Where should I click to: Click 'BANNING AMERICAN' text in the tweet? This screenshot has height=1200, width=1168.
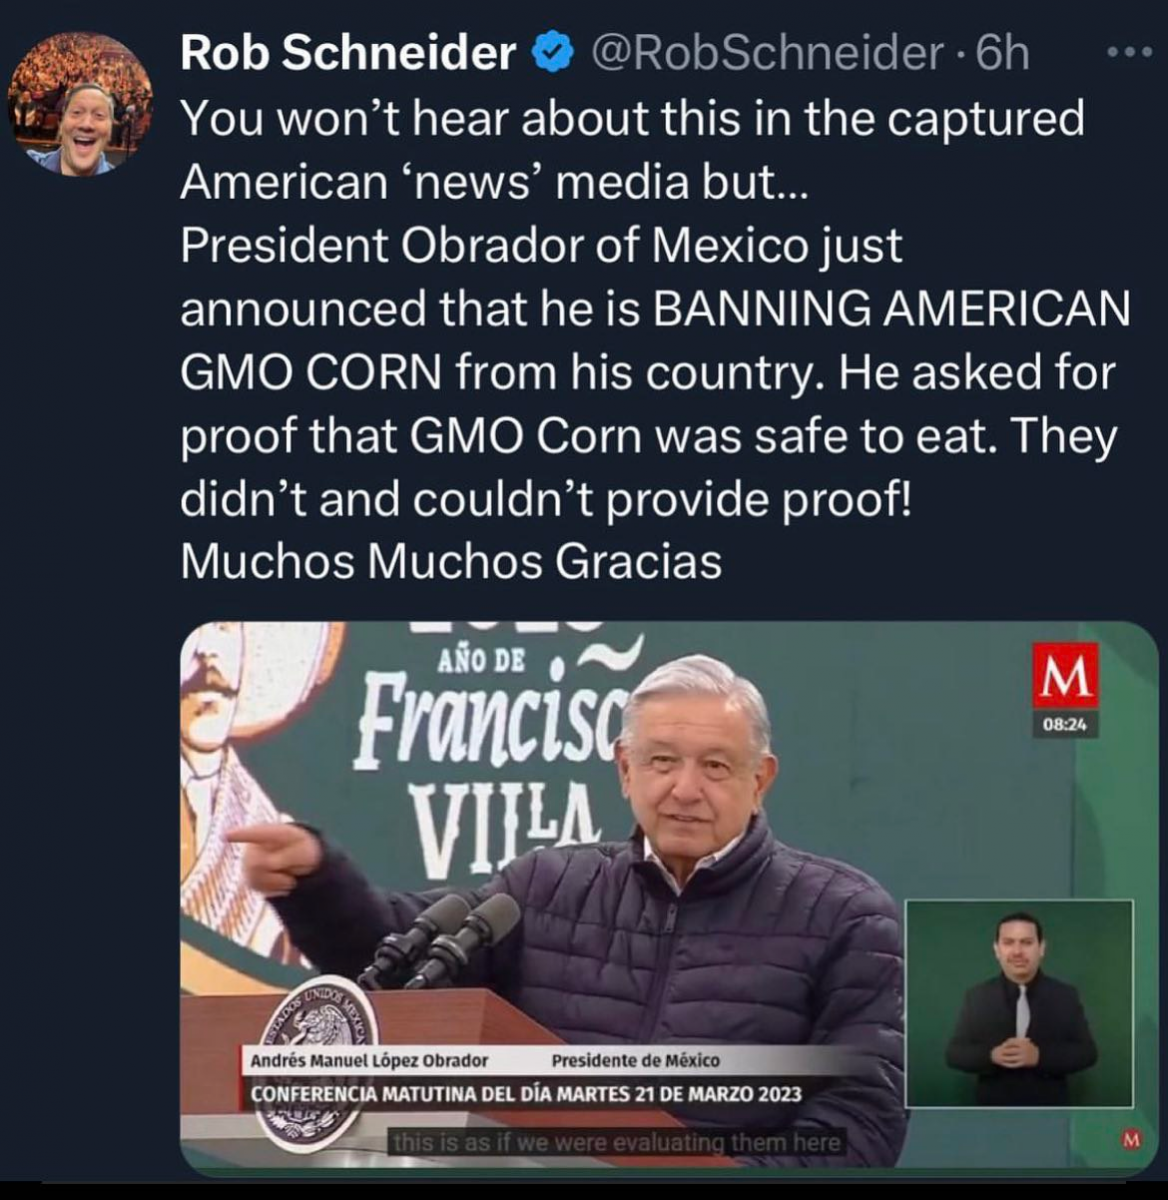coord(891,309)
